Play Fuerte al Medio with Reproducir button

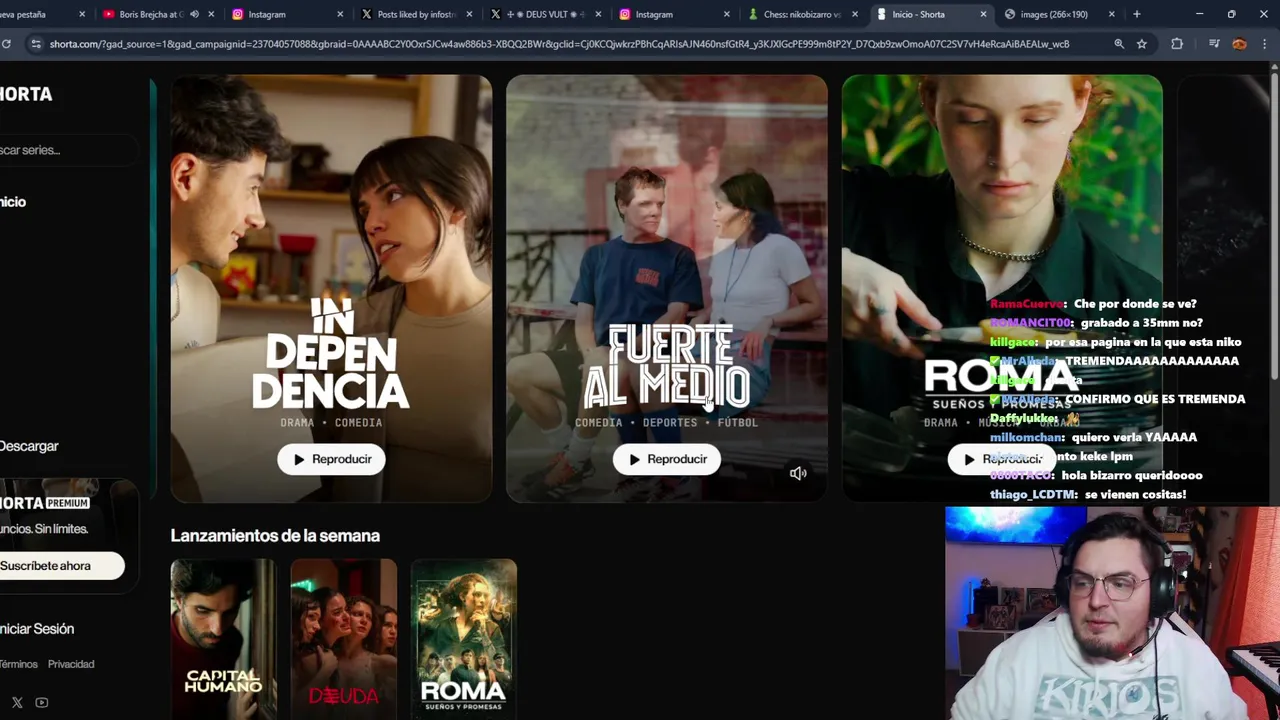pyautogui.click(x=666, y=459)
